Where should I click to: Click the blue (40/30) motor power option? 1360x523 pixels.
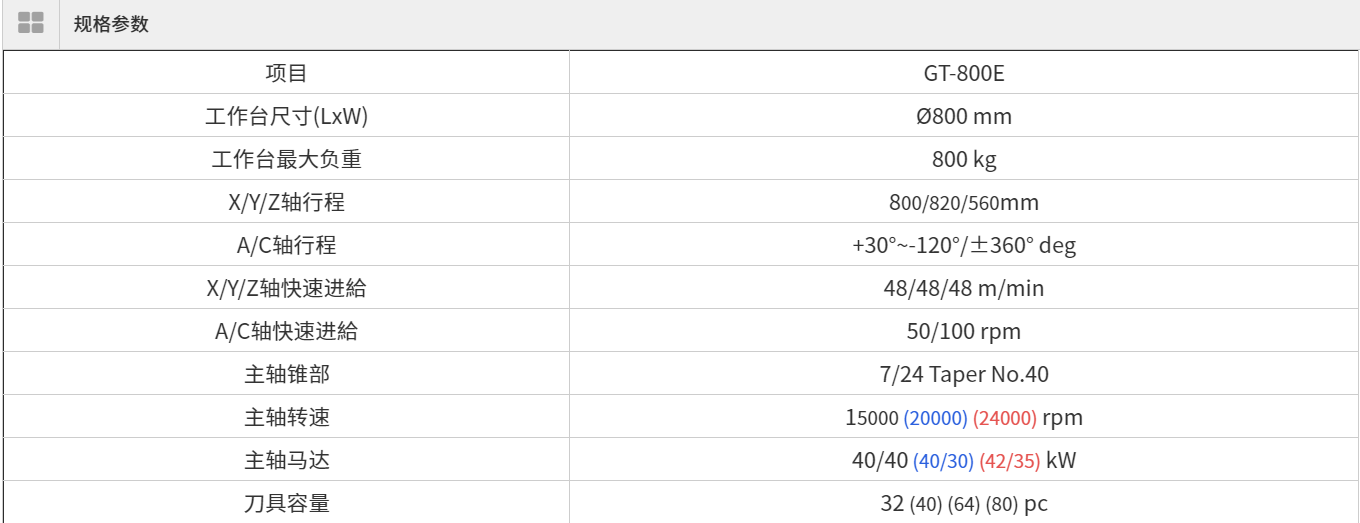(942, 461)
